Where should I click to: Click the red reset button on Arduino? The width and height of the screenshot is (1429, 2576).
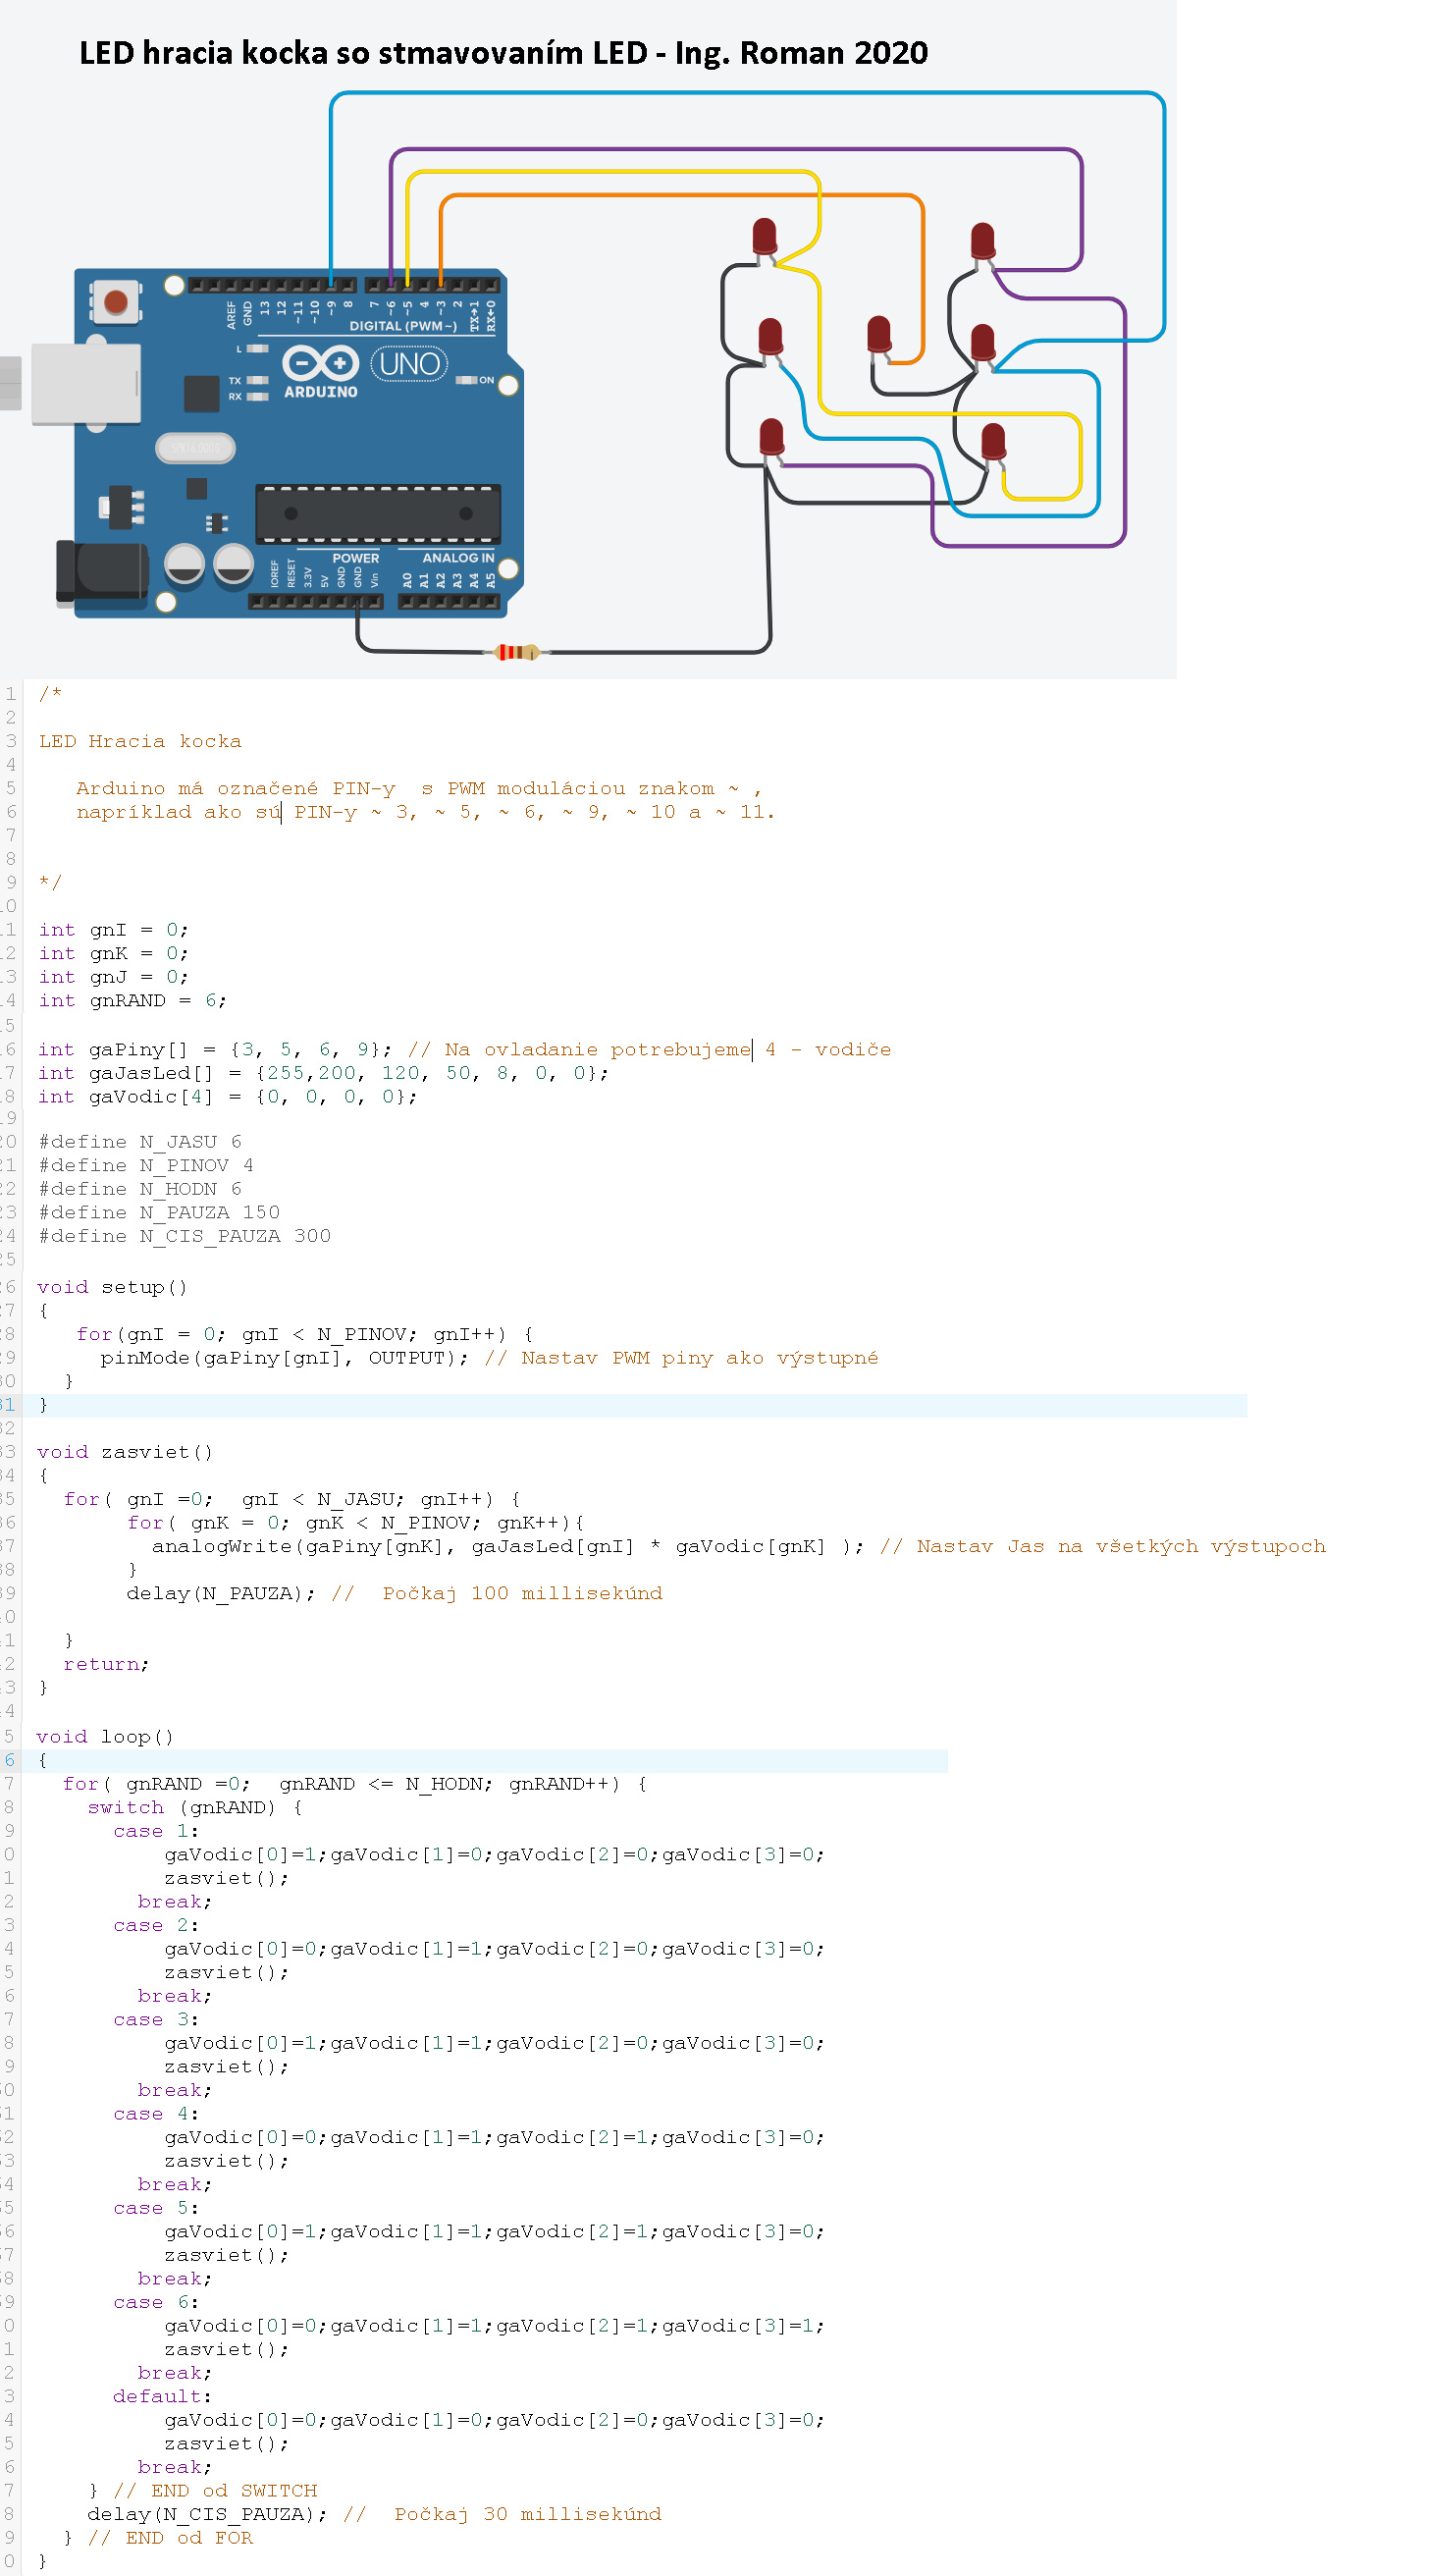click(x=115, y=301)
